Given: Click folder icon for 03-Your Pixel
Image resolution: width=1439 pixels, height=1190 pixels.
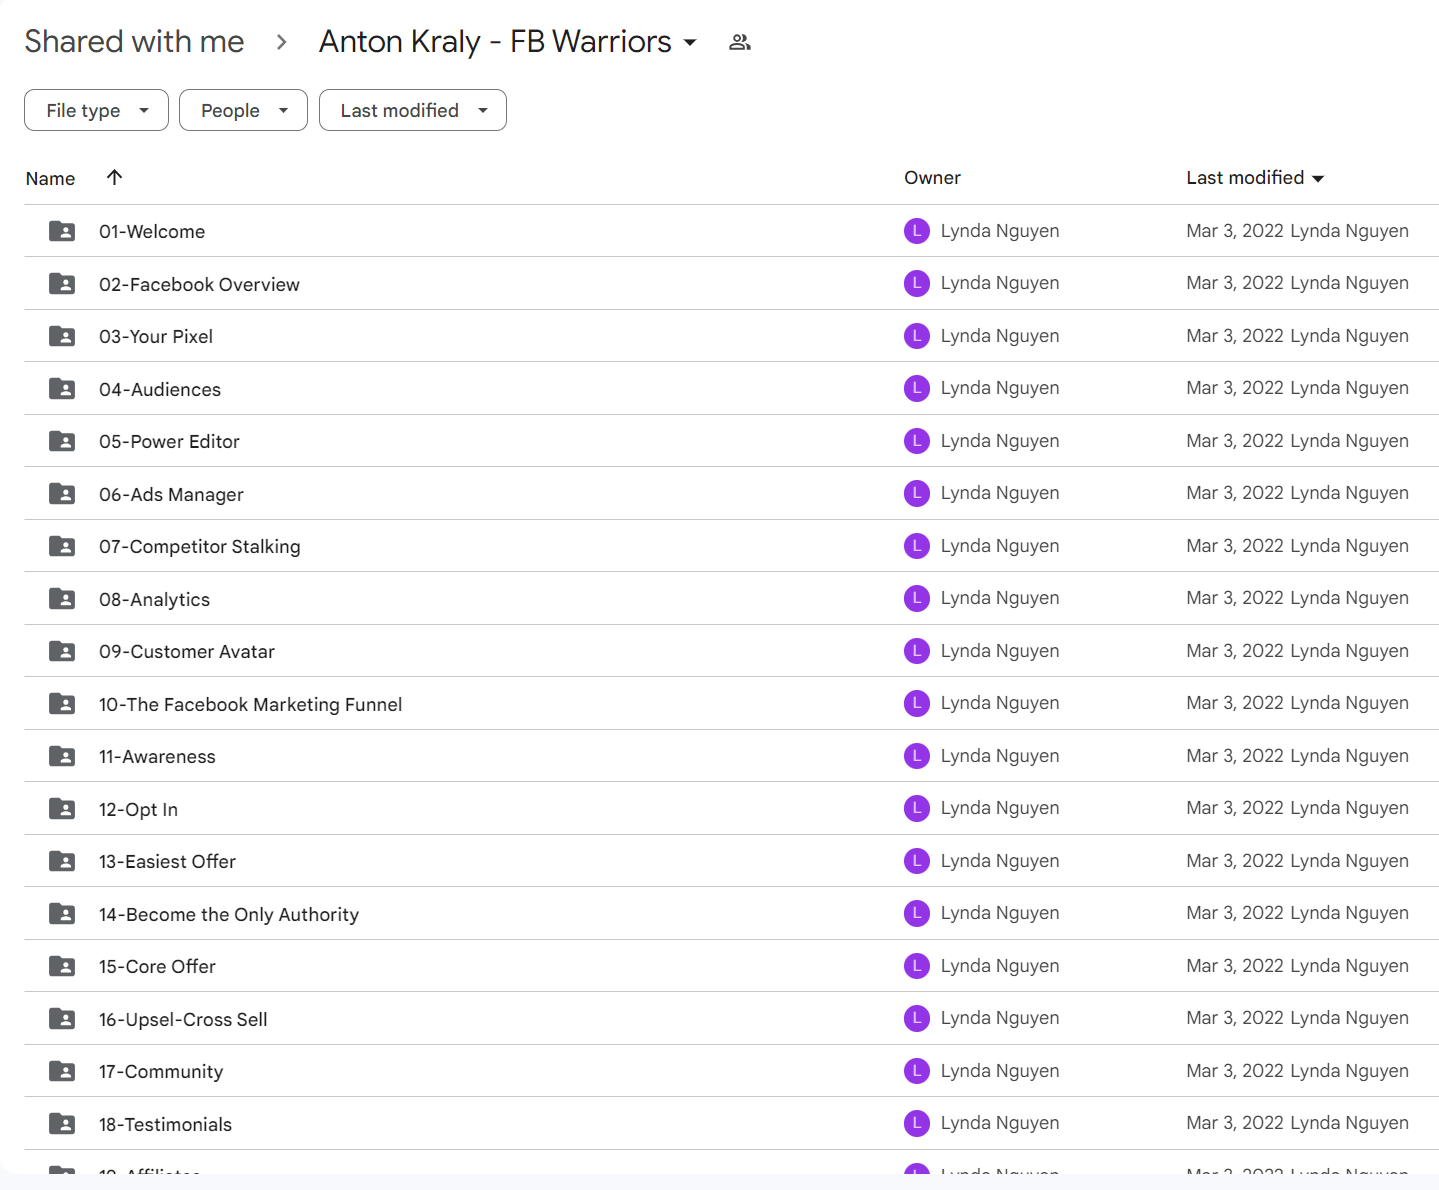Looking at the screenshot, I should coord(62,336).
